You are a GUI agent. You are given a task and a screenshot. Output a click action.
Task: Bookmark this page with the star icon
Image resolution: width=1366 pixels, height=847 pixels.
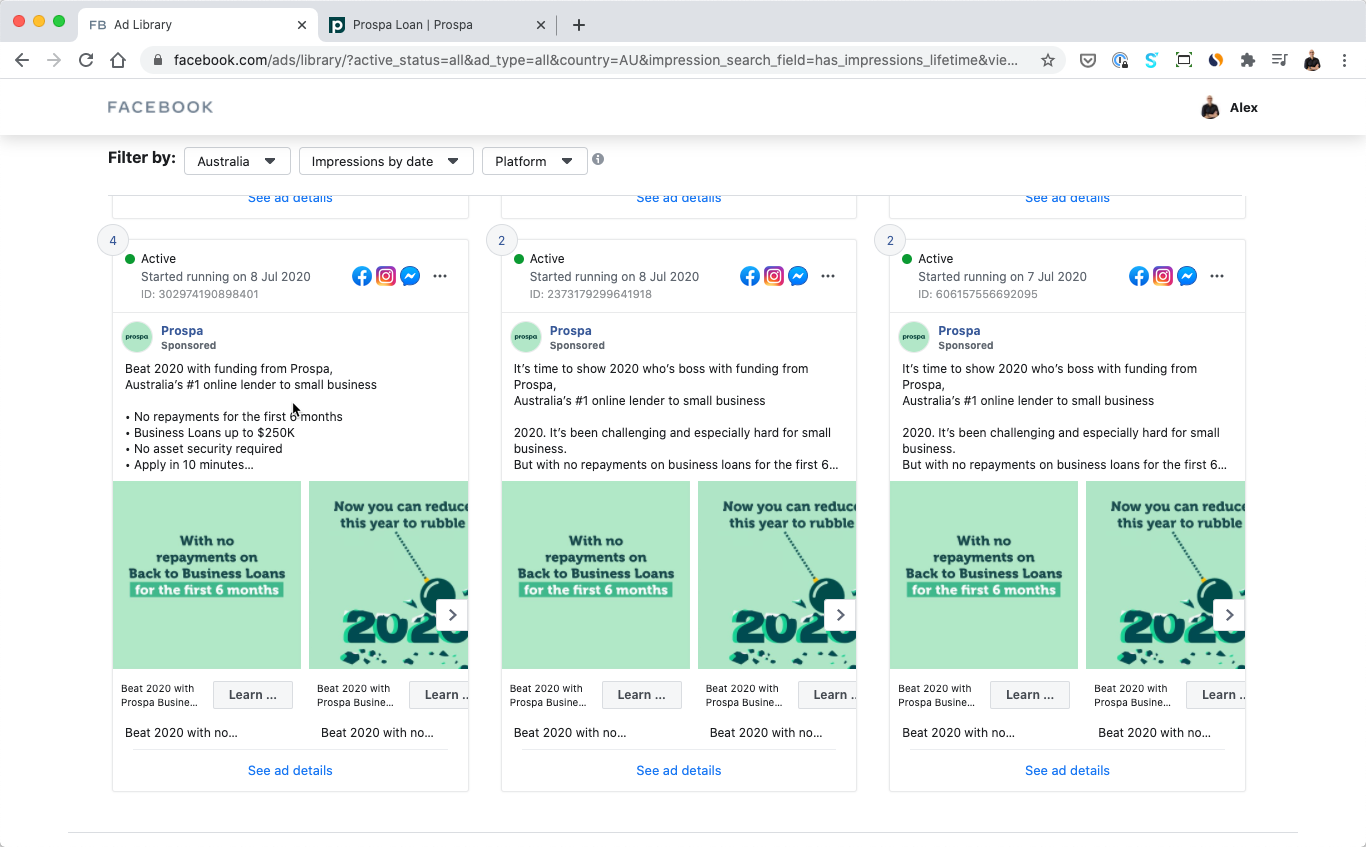(1048, 60)
